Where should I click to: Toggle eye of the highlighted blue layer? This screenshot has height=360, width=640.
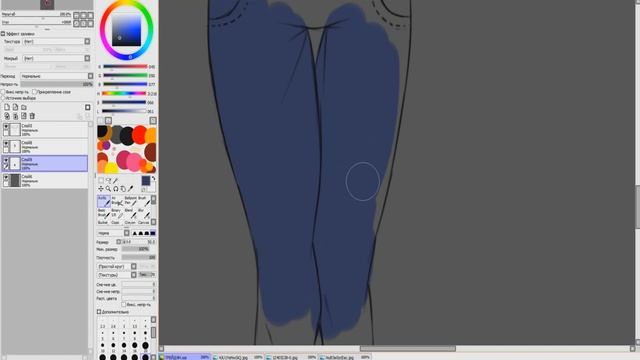[x=6, y=161]
